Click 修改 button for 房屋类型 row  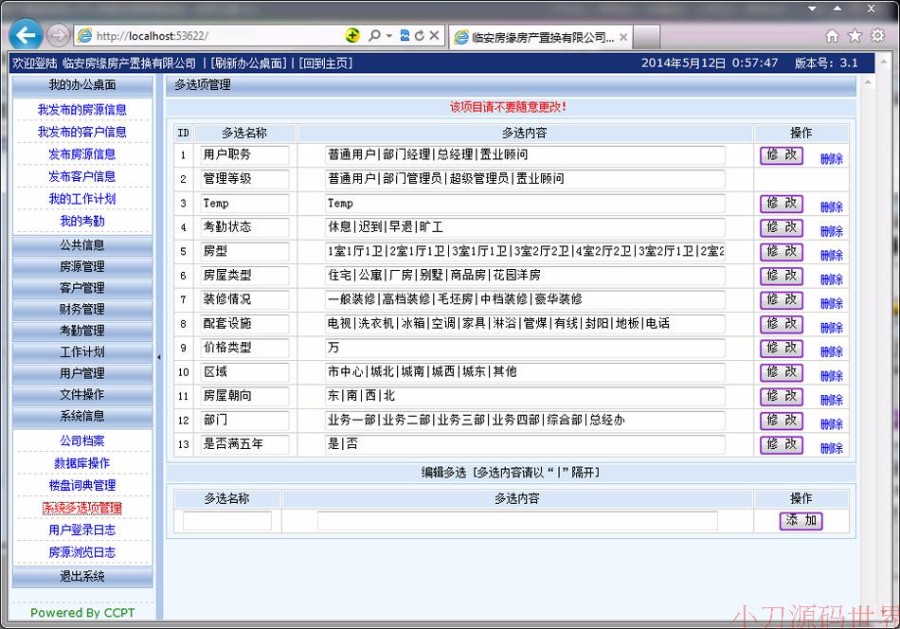pos(781,275)
